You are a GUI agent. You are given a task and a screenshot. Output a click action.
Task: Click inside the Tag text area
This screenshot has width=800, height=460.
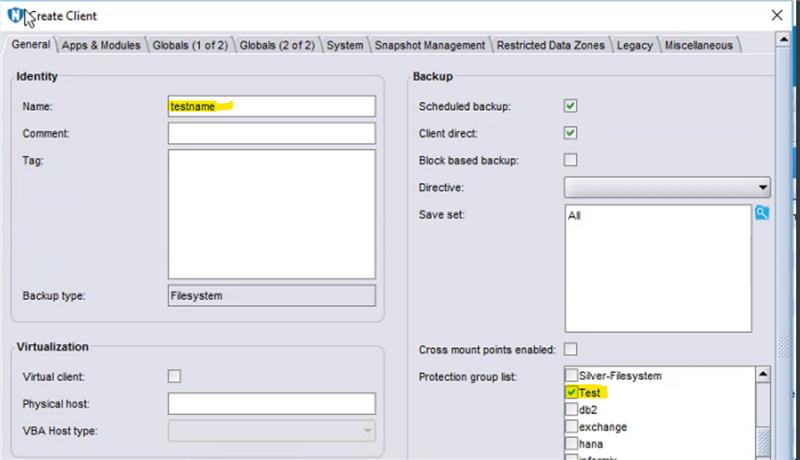click(271, 214)
